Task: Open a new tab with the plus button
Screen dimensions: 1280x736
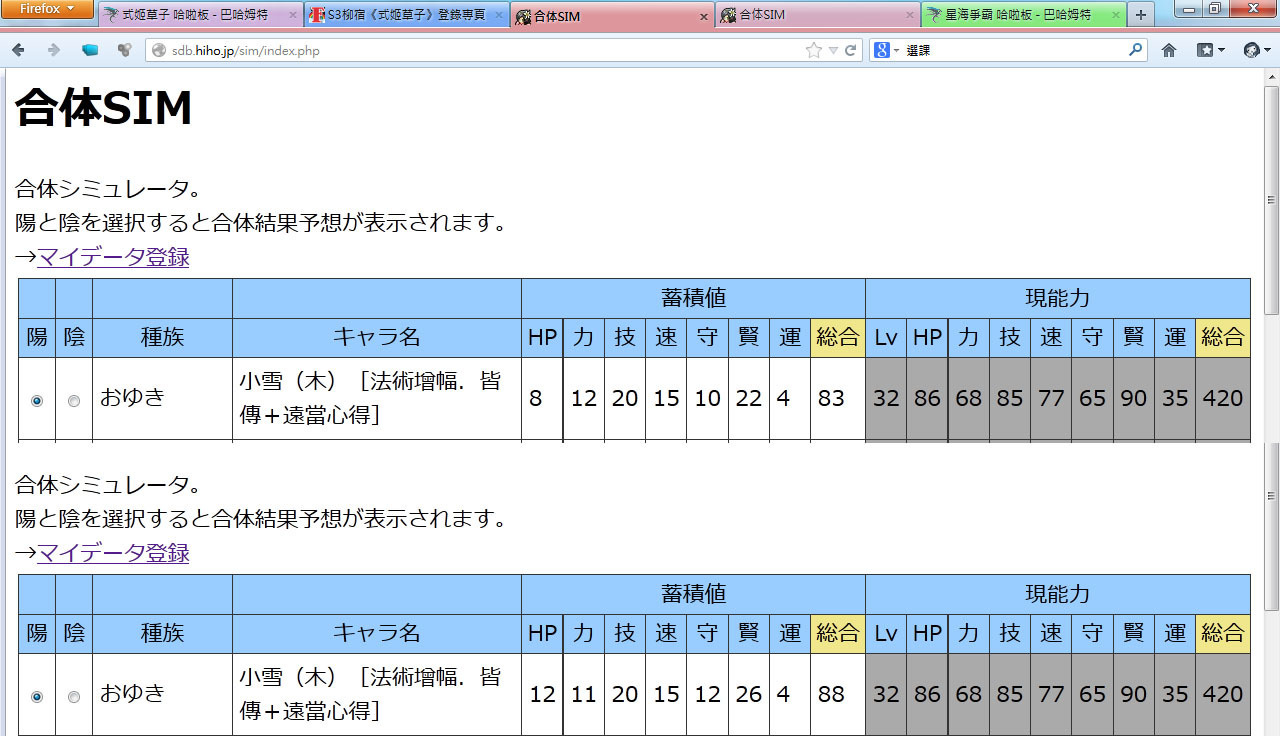Action: coord(1141,15)
